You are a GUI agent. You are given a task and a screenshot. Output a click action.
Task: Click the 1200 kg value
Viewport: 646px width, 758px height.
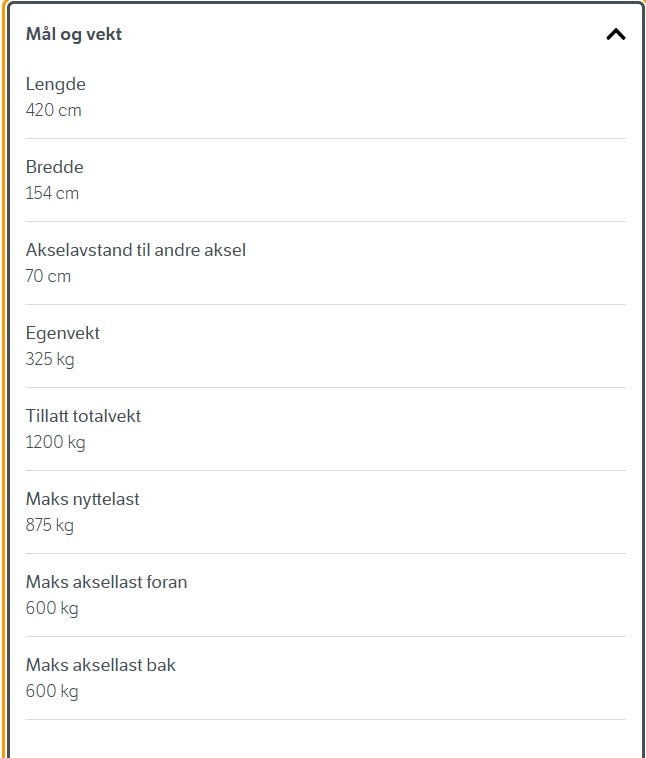pos(56,442)
